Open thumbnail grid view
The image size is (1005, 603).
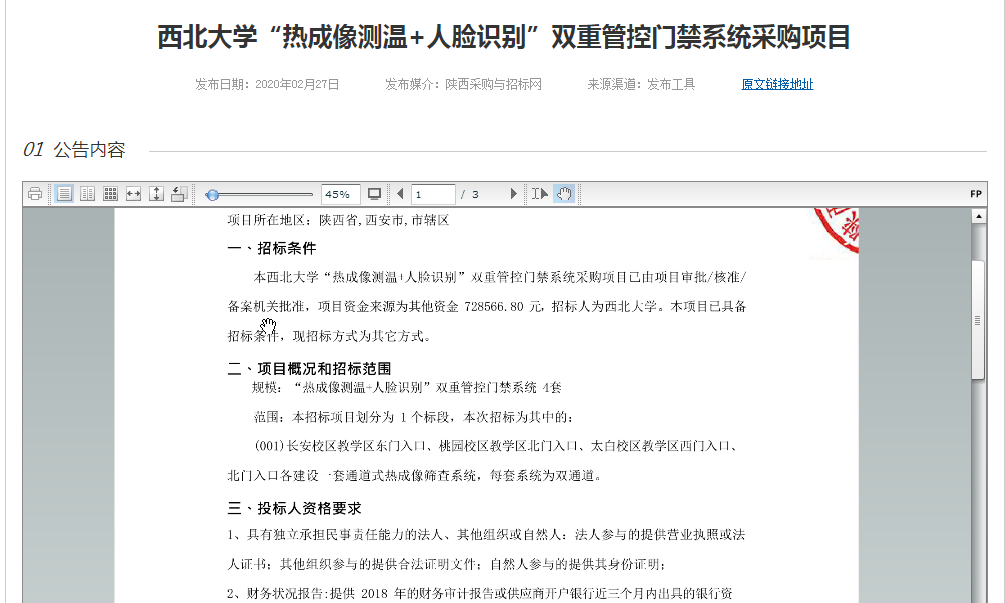110,194
